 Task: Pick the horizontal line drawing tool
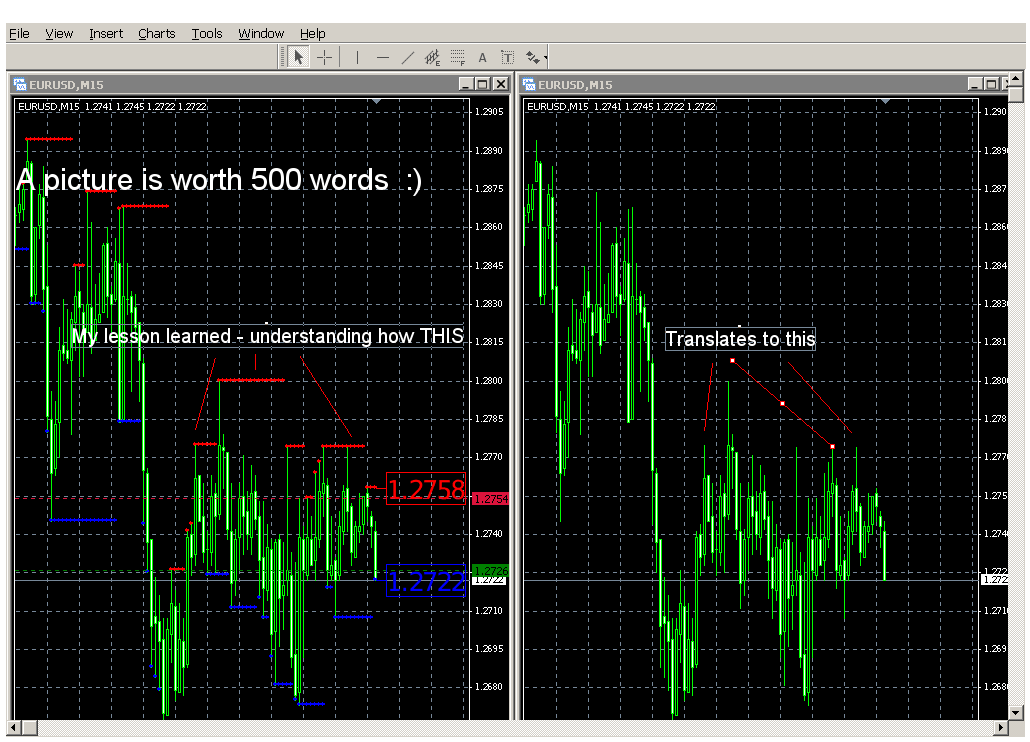(x=382, y=58)
